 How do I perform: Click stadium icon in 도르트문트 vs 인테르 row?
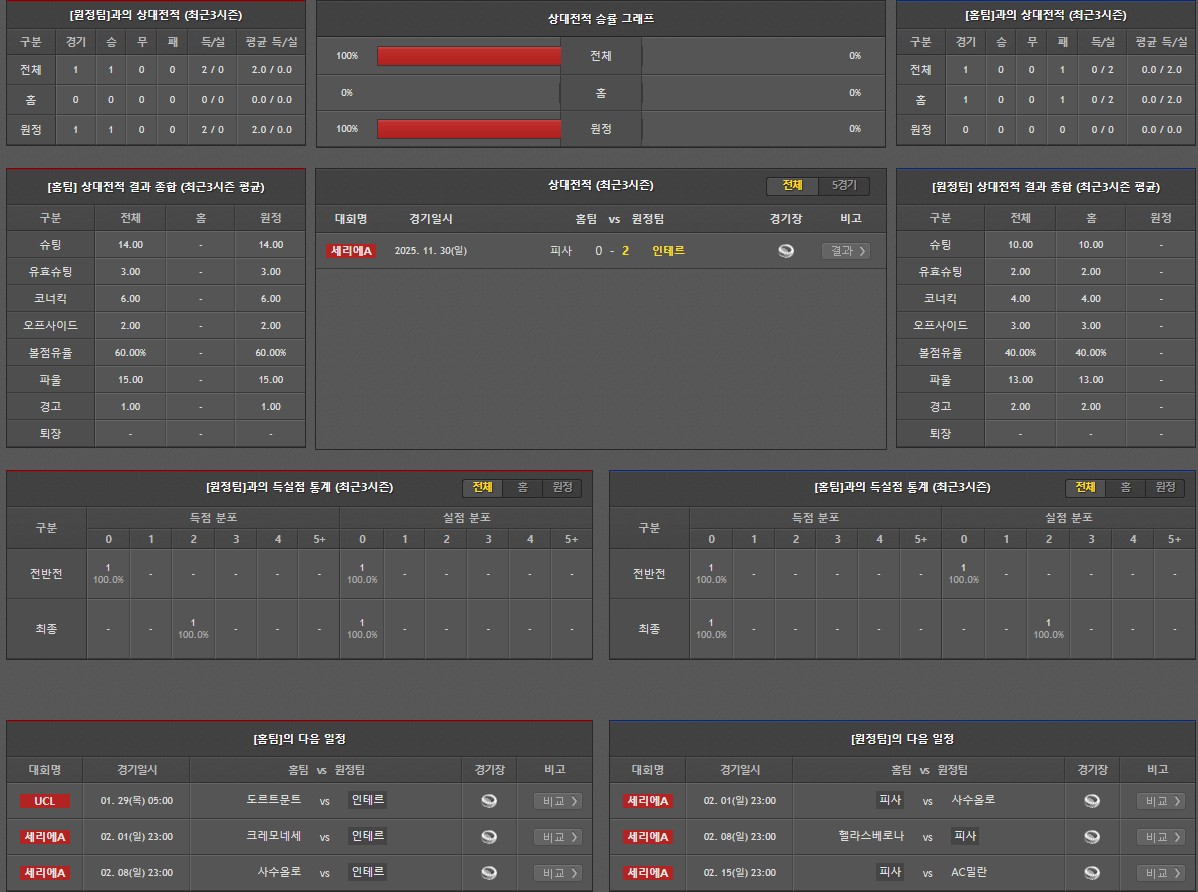tap(489, 801)
